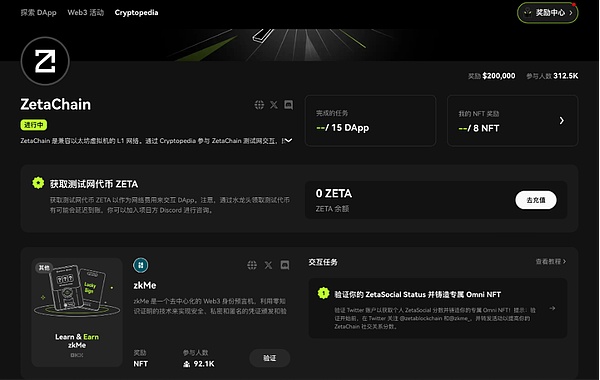
Task: Click the 交互任务 heading
Action: click(323, 262)
